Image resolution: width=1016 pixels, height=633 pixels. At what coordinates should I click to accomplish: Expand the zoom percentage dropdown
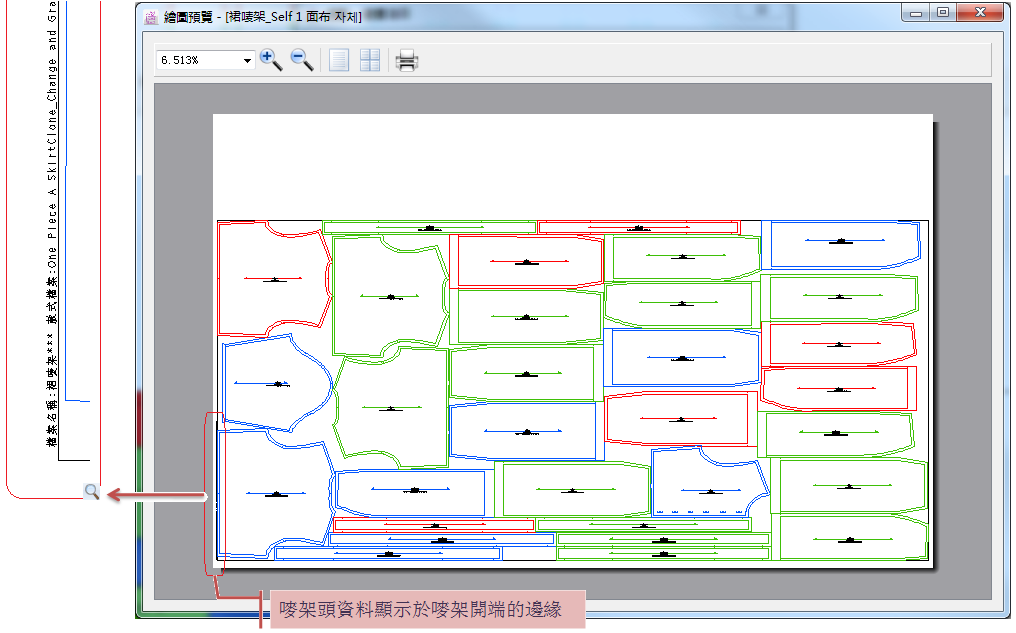(247, 61)
